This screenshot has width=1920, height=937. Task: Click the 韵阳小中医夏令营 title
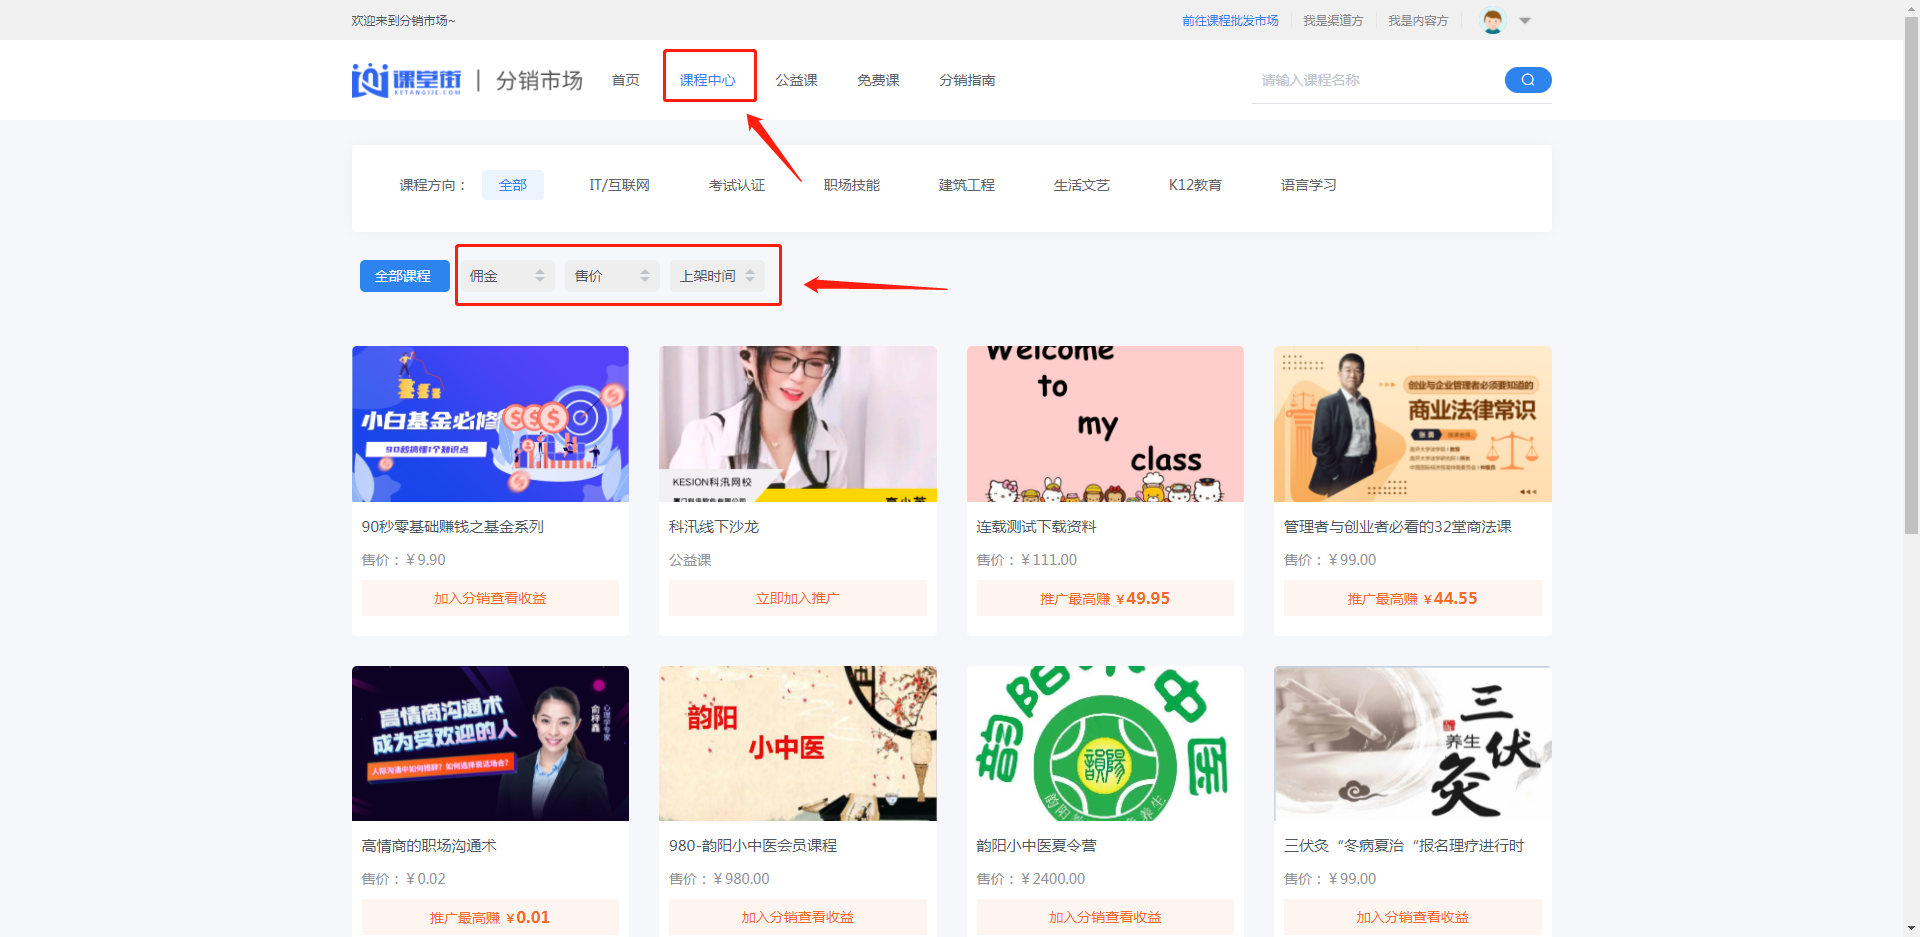[1037, 845]
